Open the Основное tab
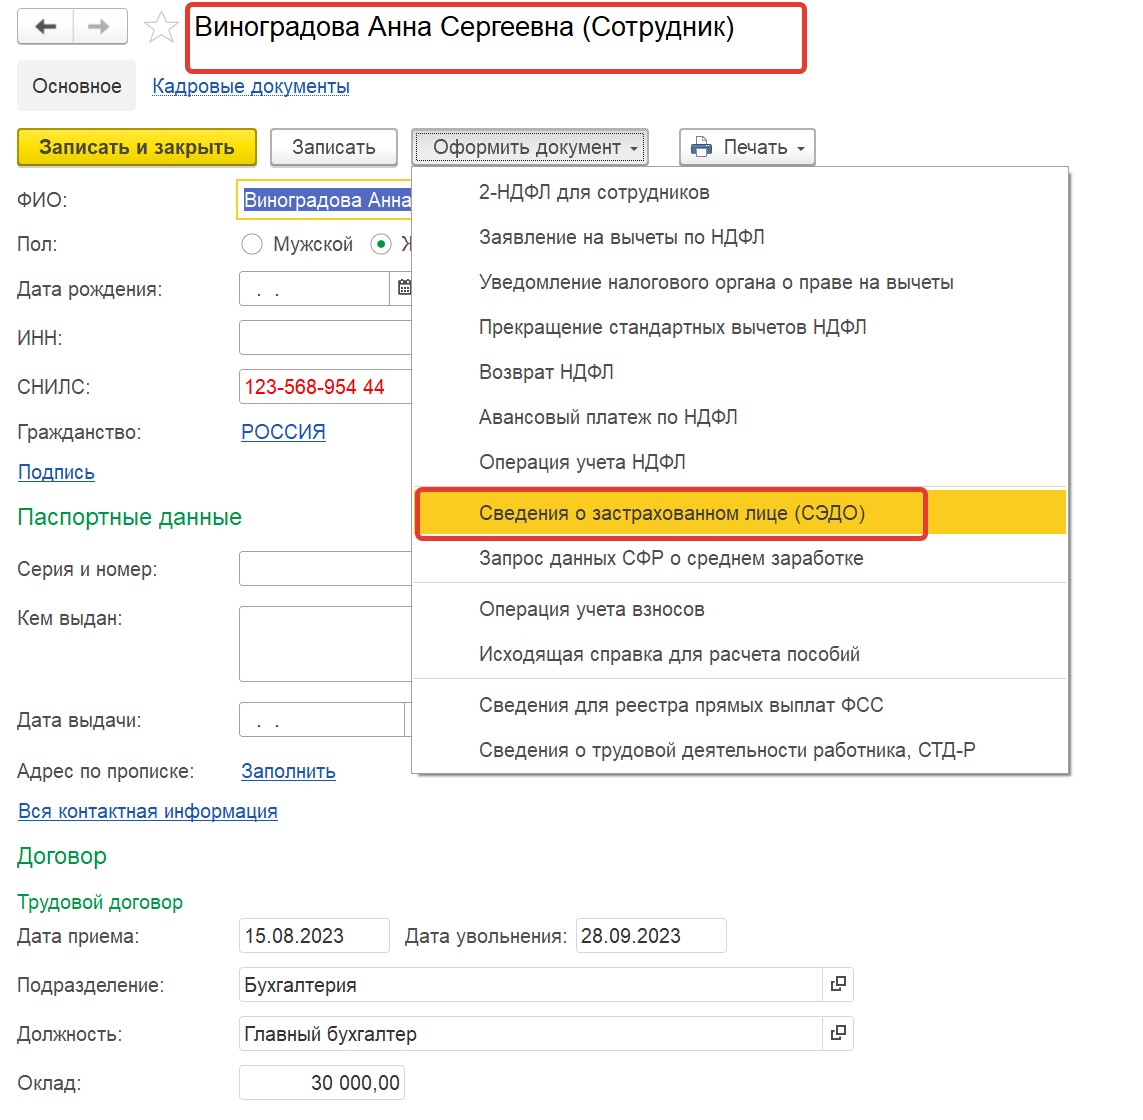Screen dimensions: 1143x1120 coord(77,86)
